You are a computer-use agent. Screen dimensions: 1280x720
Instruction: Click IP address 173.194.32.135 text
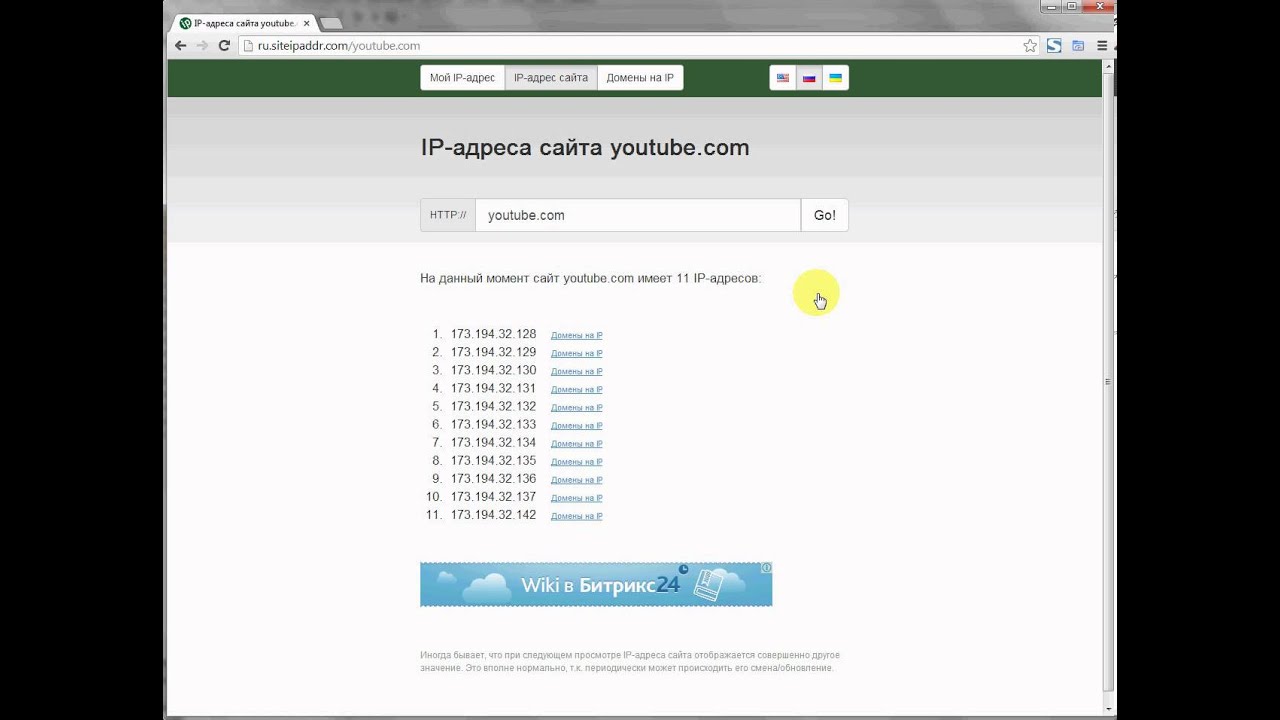pyautogui.click(x=493, y=460)
